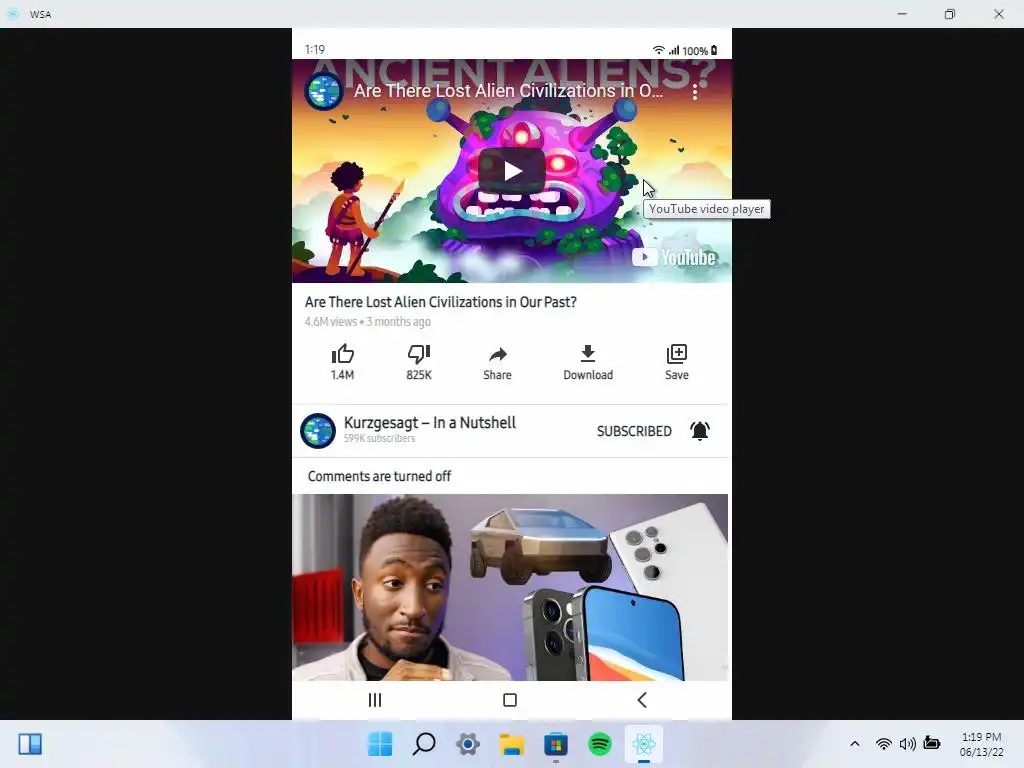Open the clock and date flyout
Screen dimensions: 1024x768
(x=982, y=744)
